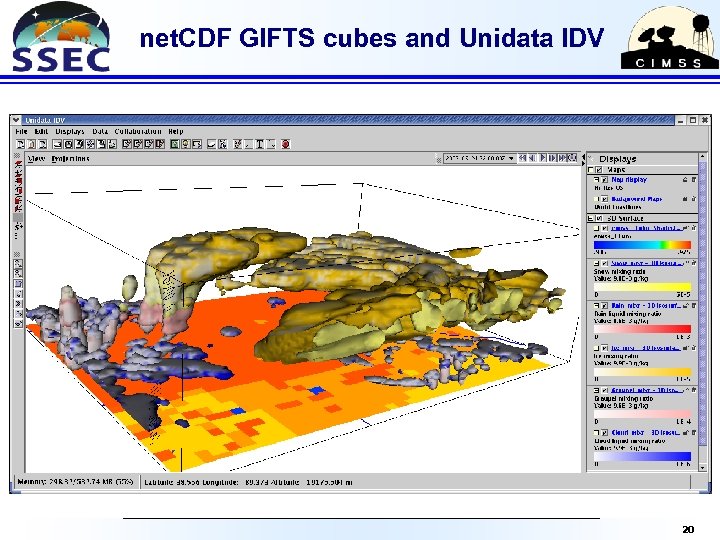This screenshot has width=720, height=540.
Task: Click trash icon for Snow mixr display
Action: tap(694, 264)
